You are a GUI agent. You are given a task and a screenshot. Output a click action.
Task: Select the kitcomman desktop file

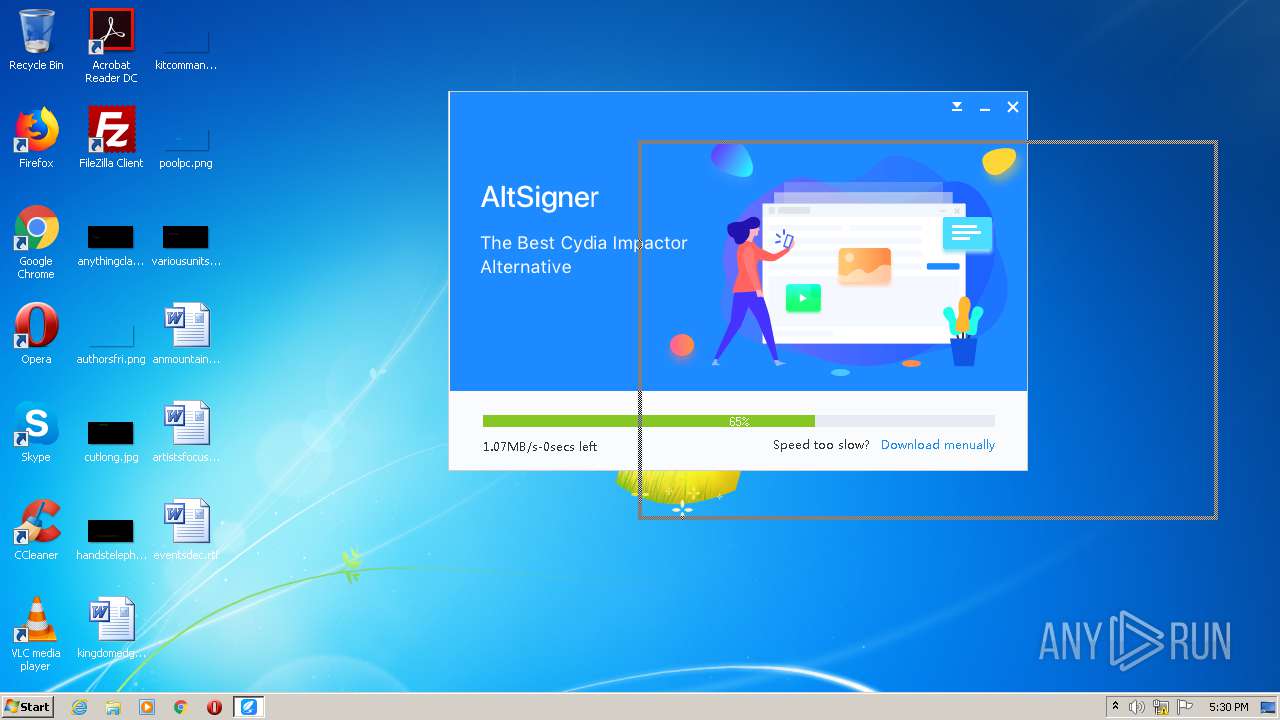(x=186, y=45)
